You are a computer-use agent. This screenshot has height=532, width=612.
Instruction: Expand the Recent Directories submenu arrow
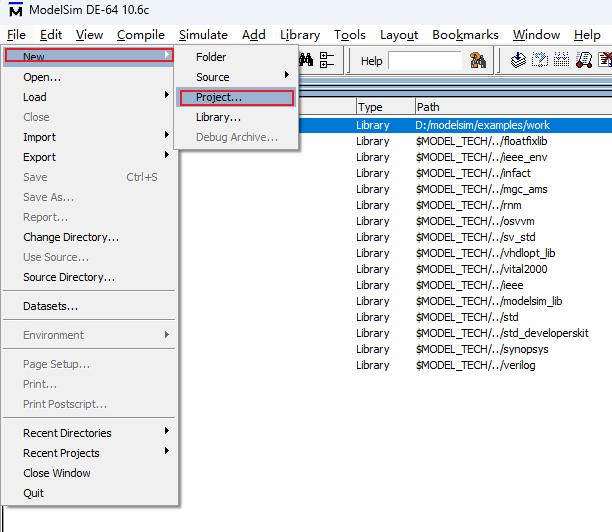pyautogui.click(x=167, y=431)
